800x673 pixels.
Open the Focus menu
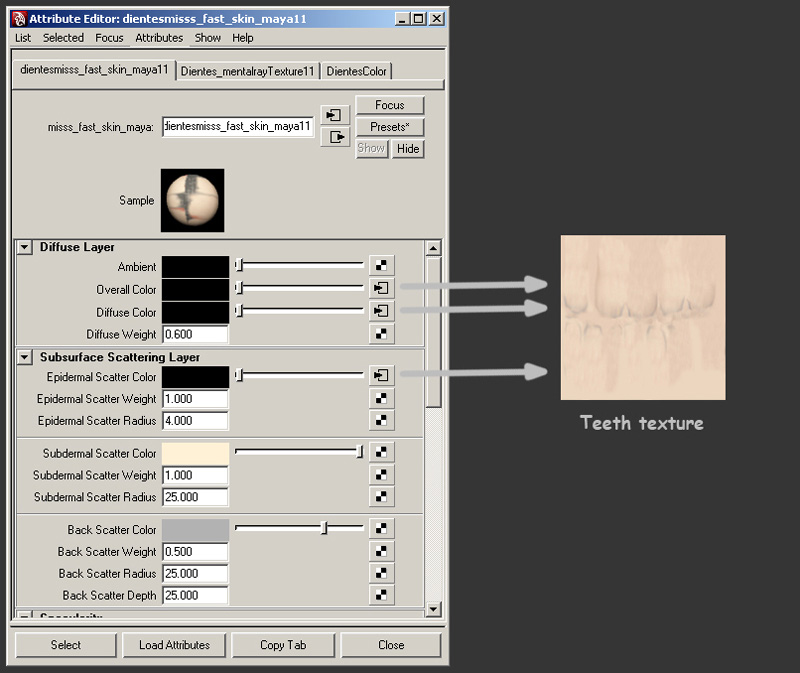pyautogui.click(x=109, y=38)
